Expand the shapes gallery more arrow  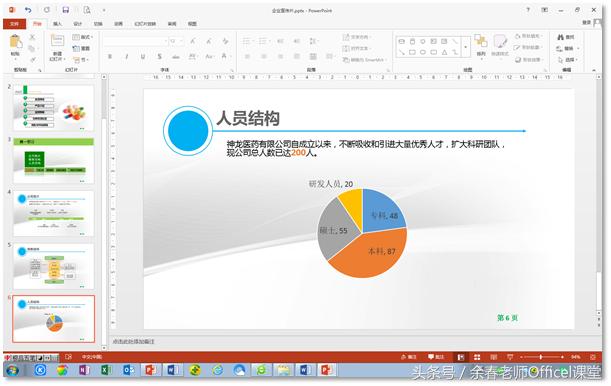pyautogui.click(x=465, y=47)
